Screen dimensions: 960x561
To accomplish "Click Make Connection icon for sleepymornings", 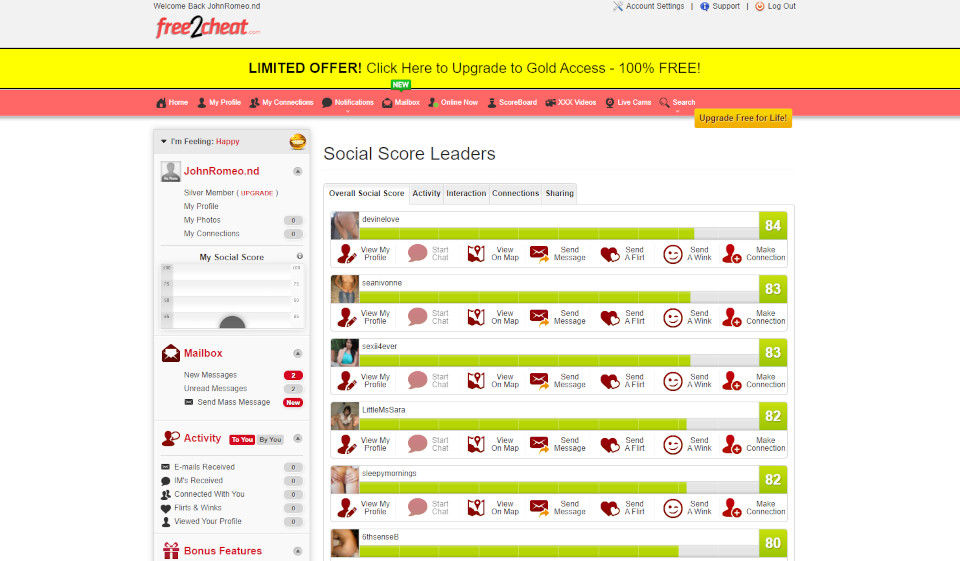I will tap(732, 508).
